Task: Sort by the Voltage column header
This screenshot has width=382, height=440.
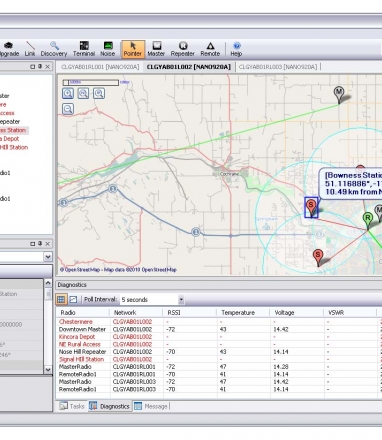Action: pos(296,313)
